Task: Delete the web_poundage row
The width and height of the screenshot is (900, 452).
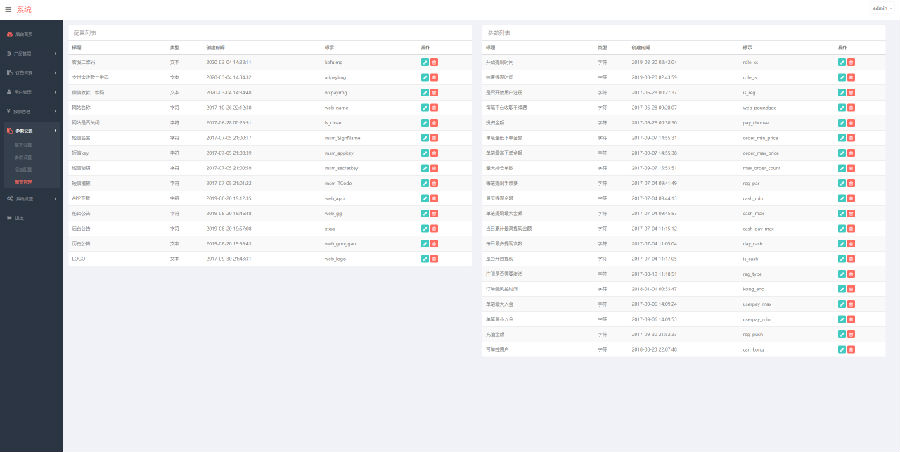Action: (x=851, y=107)
